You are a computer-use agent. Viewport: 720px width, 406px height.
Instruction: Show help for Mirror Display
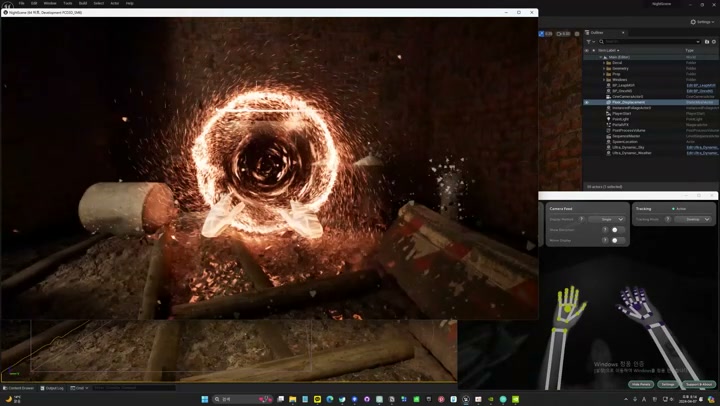click(605, 240)
